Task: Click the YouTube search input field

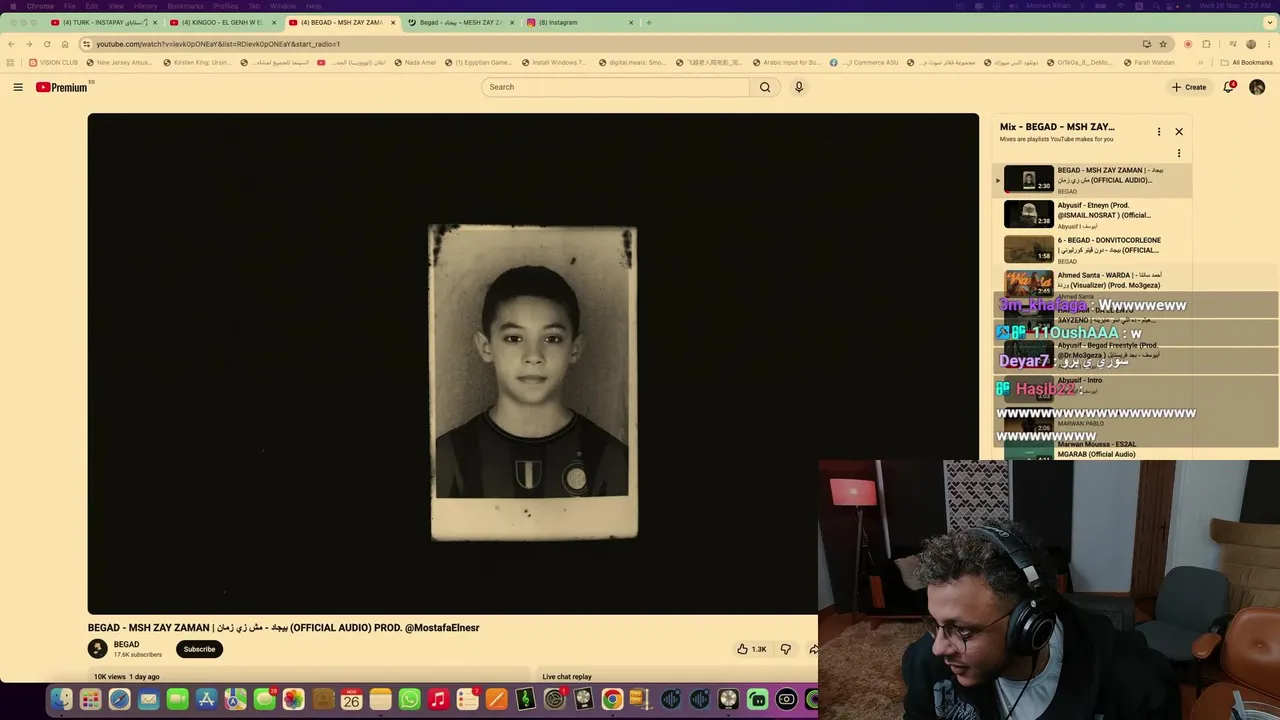Action: pyautogui.click(x=615, y=87)
